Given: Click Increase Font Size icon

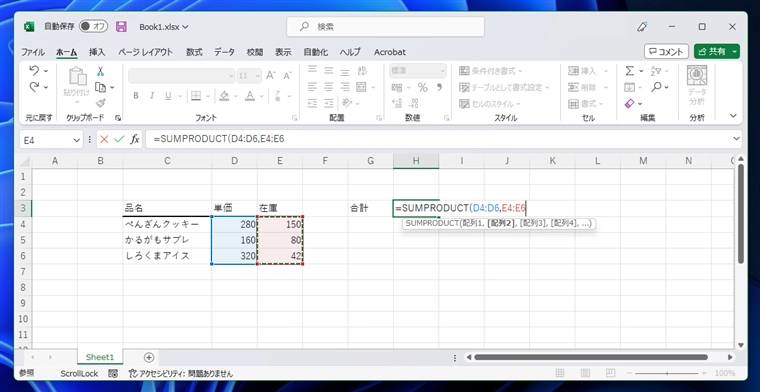Looking at the screenshot, I should 271,75.
